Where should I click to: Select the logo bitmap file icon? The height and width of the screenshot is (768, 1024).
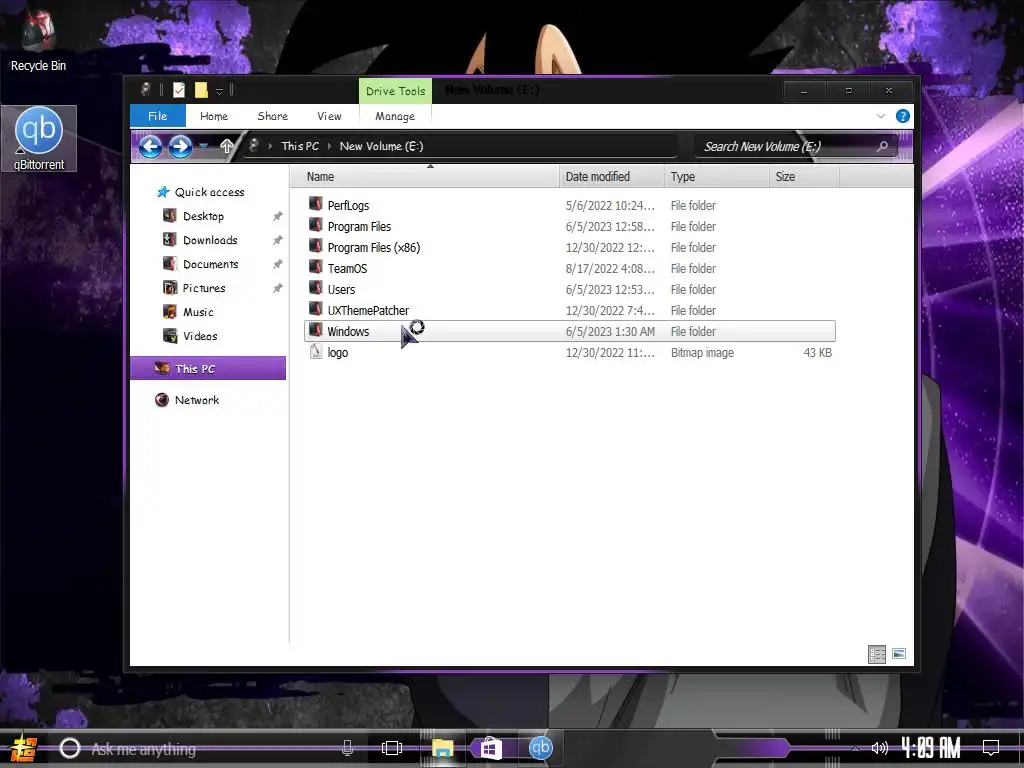click(316, 352)
